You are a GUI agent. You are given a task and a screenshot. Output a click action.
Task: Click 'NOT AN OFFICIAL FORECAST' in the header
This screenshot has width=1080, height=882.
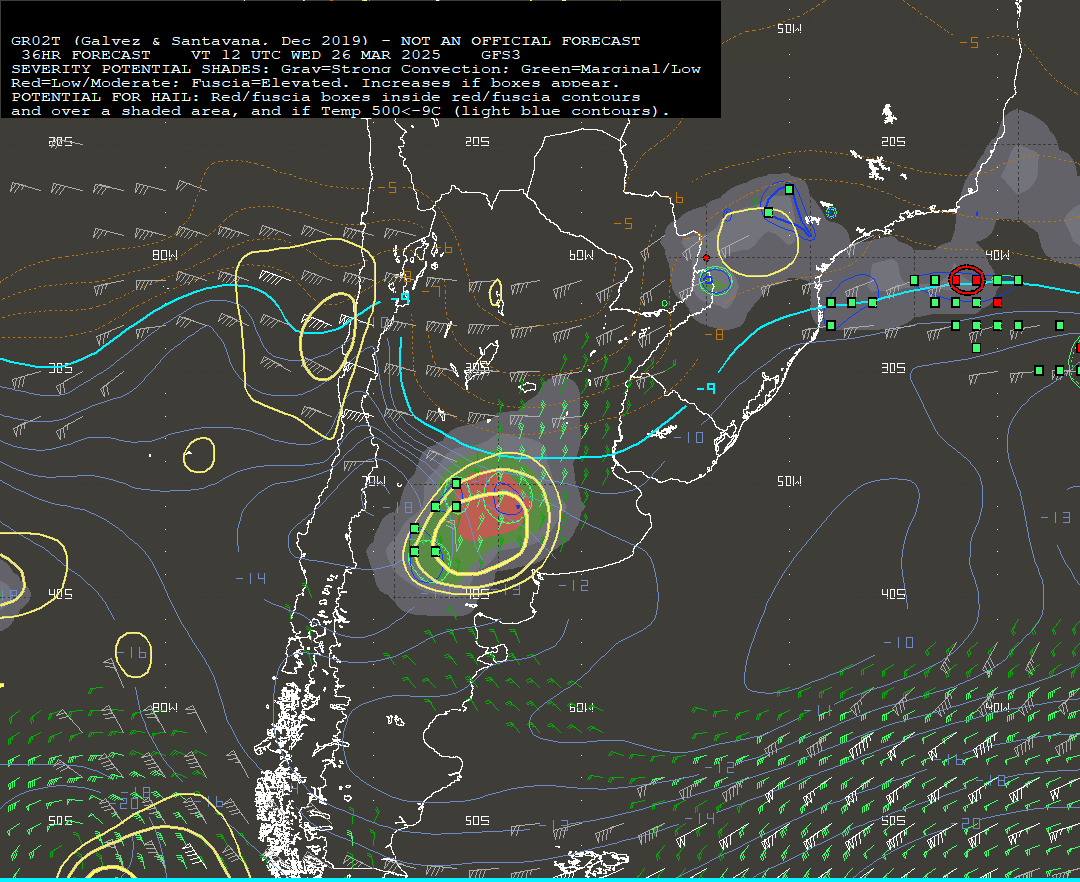point(521,41)
